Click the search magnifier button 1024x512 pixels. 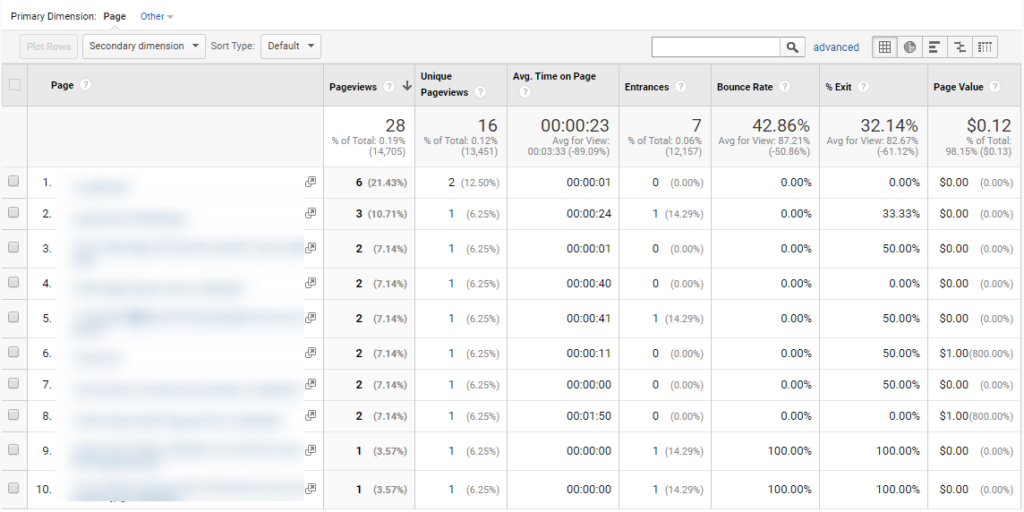tap(792, 47)
